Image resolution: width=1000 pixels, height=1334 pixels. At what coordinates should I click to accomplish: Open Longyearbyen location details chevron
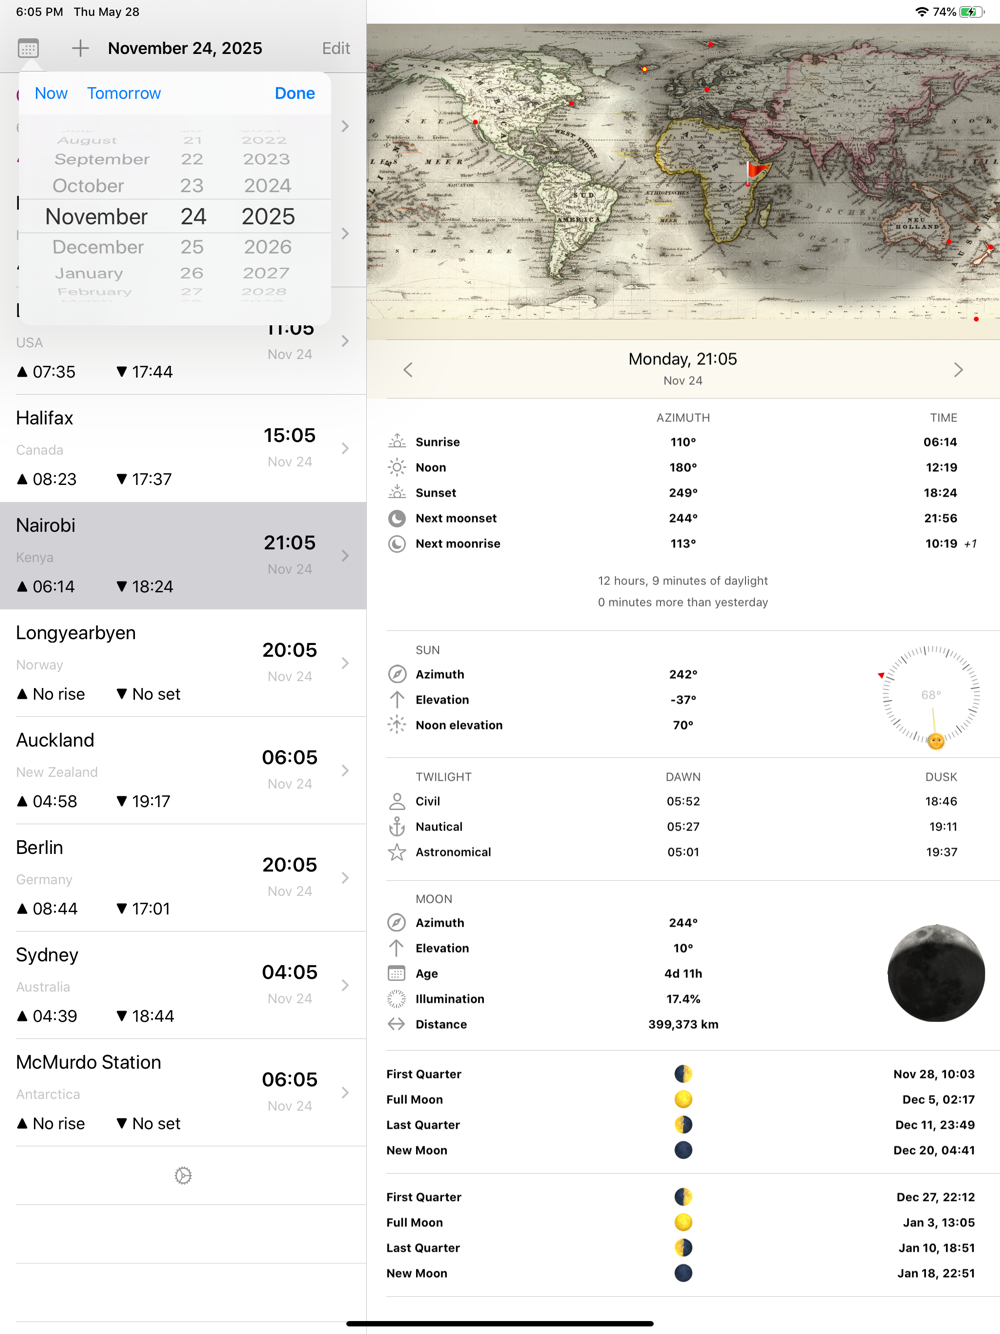click(345, 663)
